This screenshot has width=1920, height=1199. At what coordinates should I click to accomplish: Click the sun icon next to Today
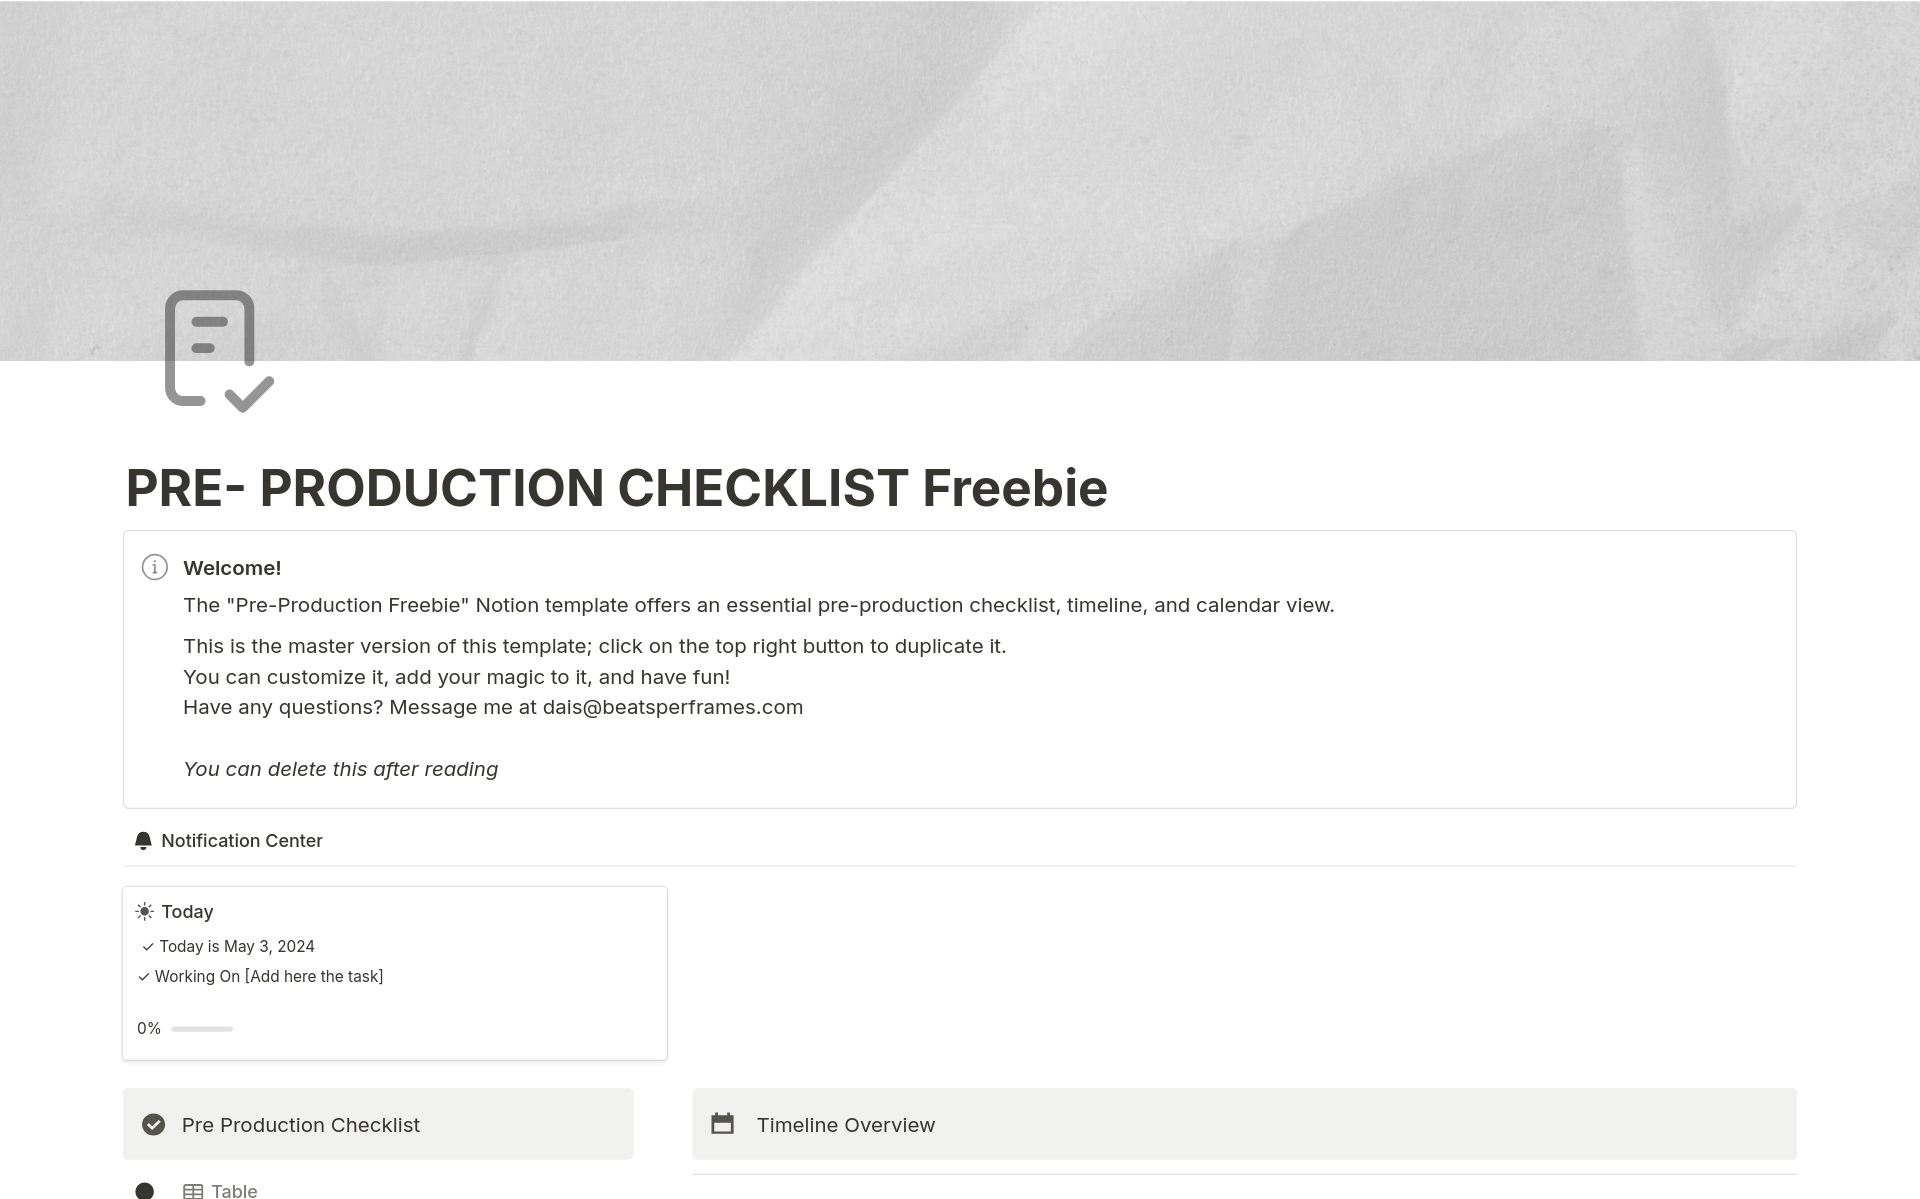click(145, 910)
